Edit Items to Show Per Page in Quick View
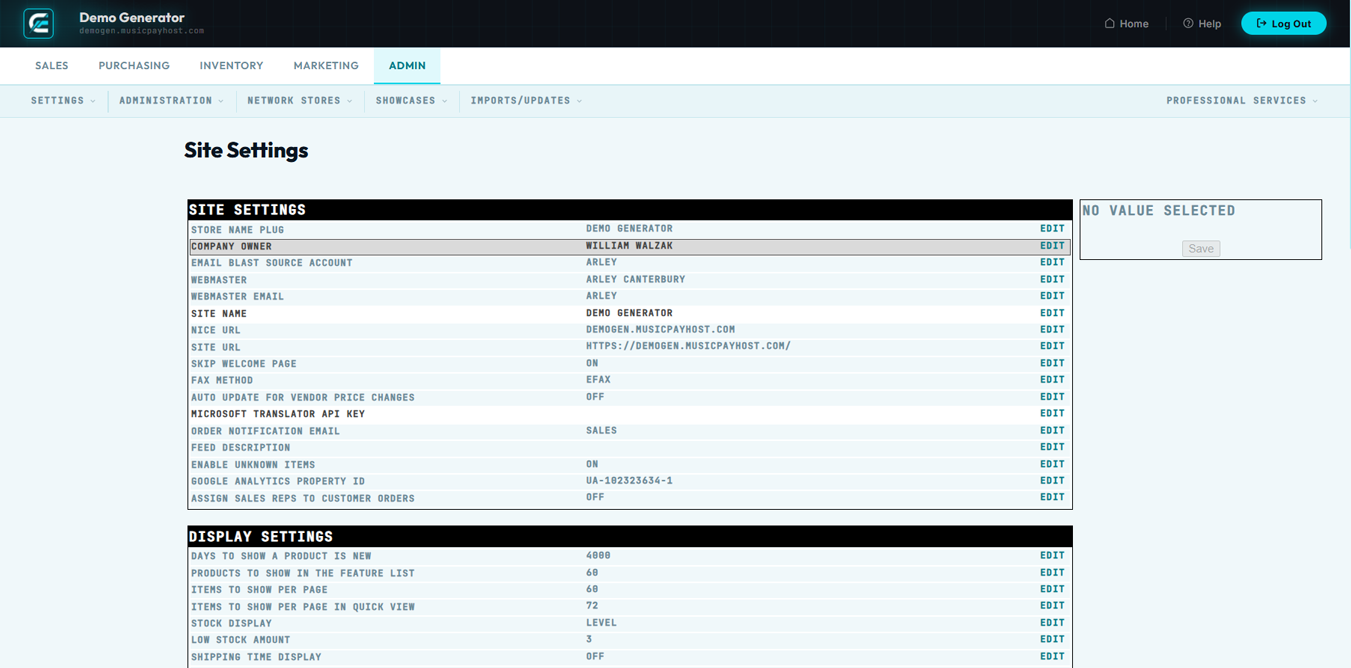1351x668 pixels. (1052, 606)
